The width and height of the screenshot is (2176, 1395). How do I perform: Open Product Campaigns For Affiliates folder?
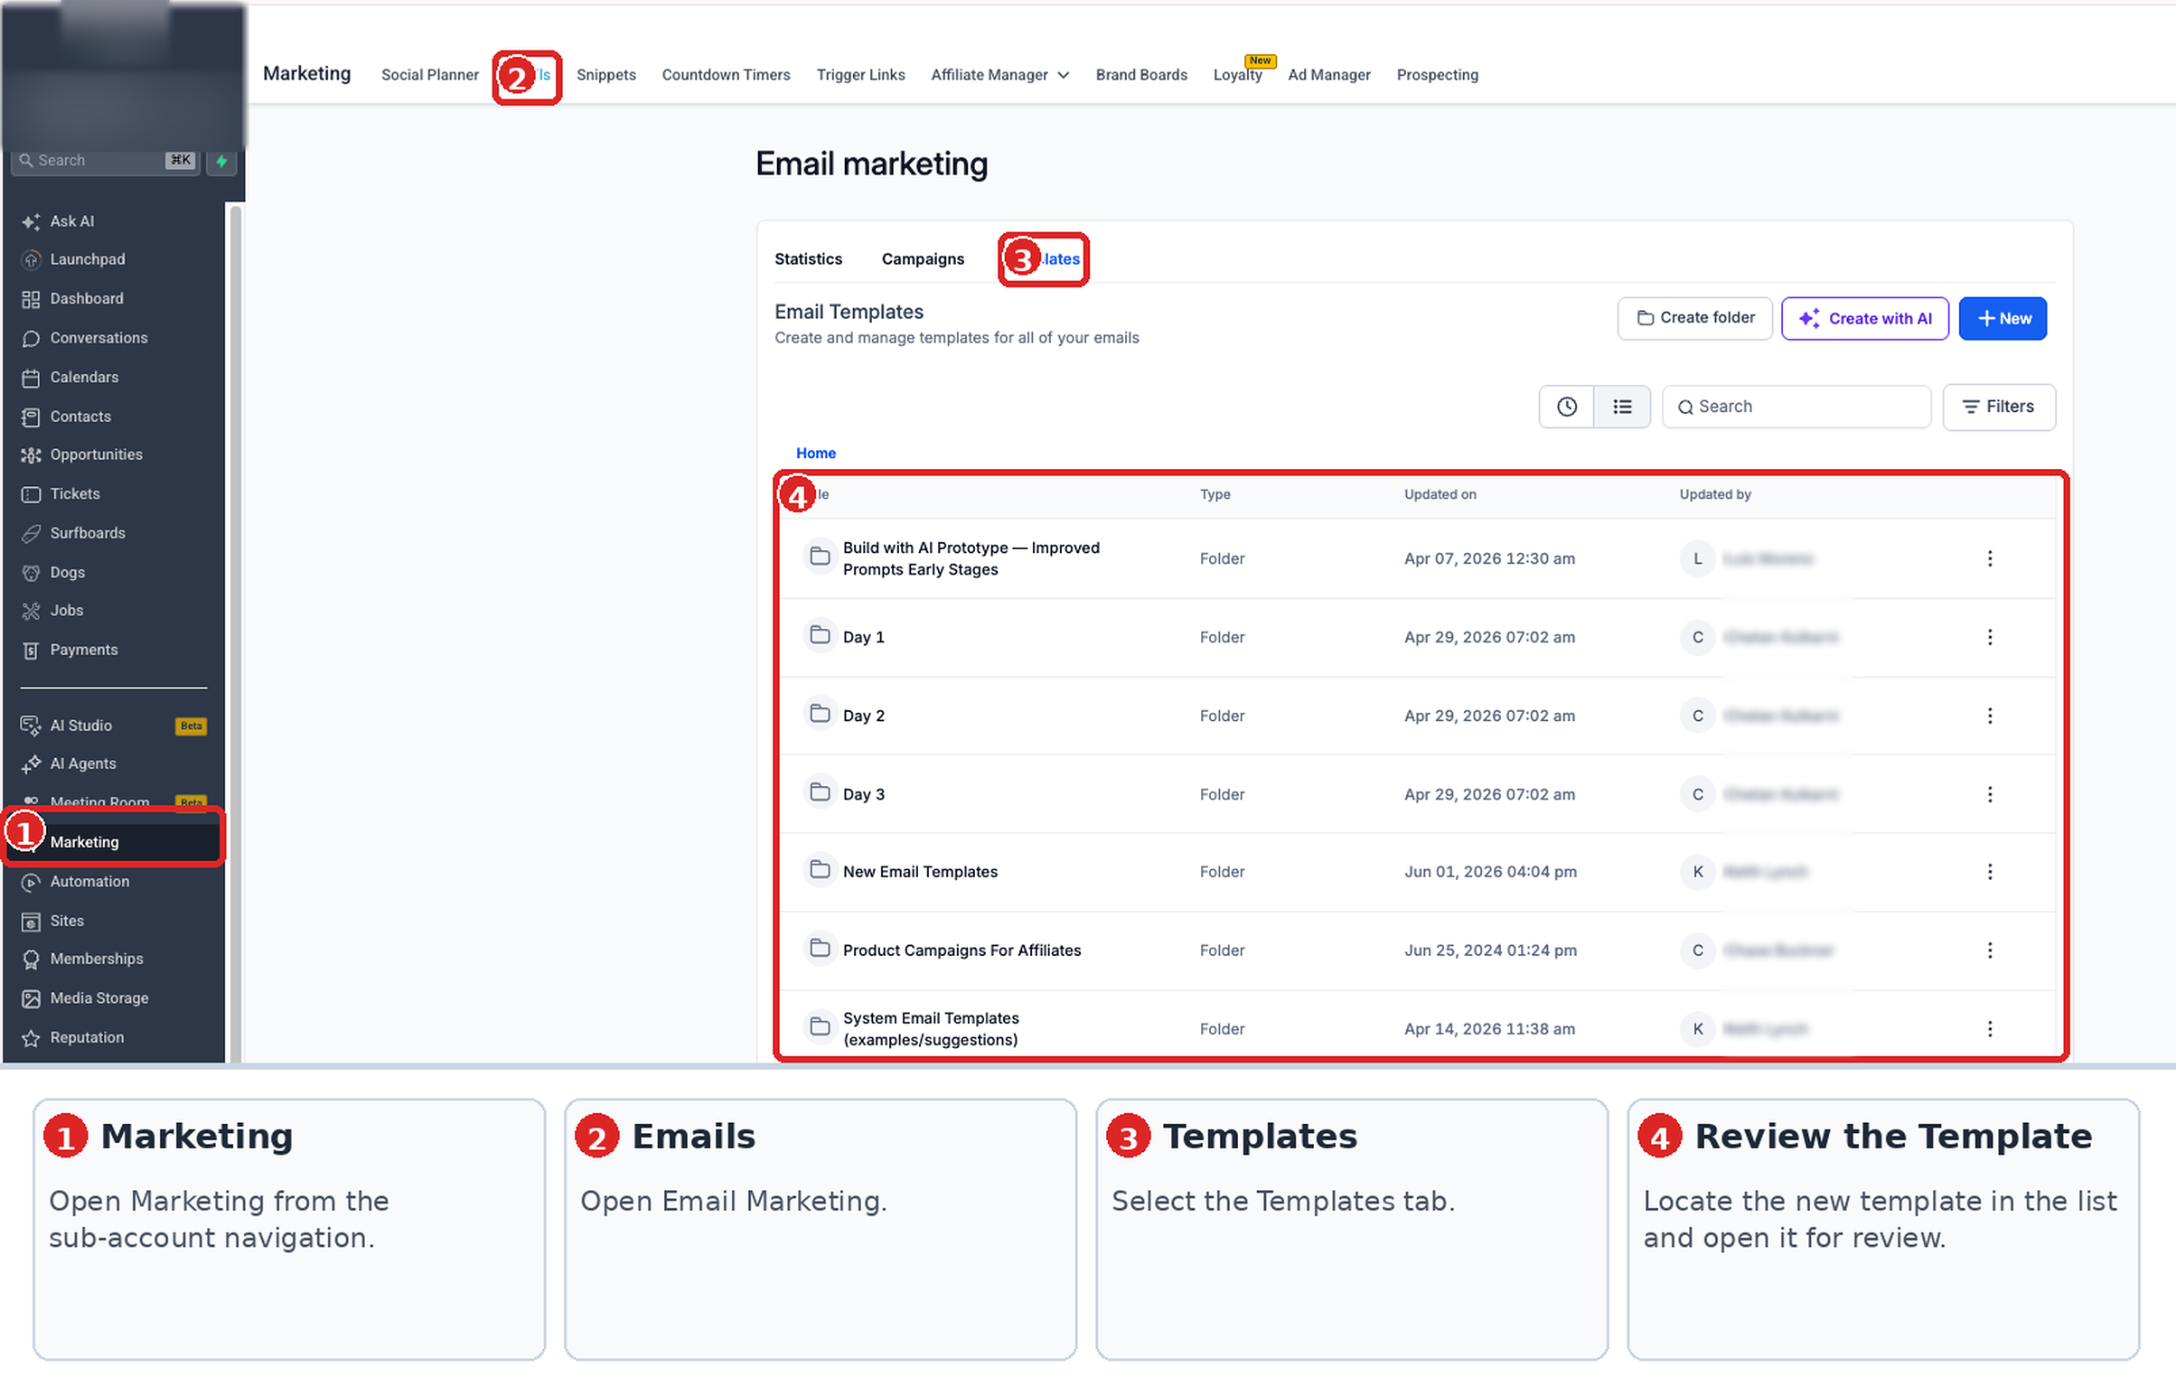click(x=962, y=950)
